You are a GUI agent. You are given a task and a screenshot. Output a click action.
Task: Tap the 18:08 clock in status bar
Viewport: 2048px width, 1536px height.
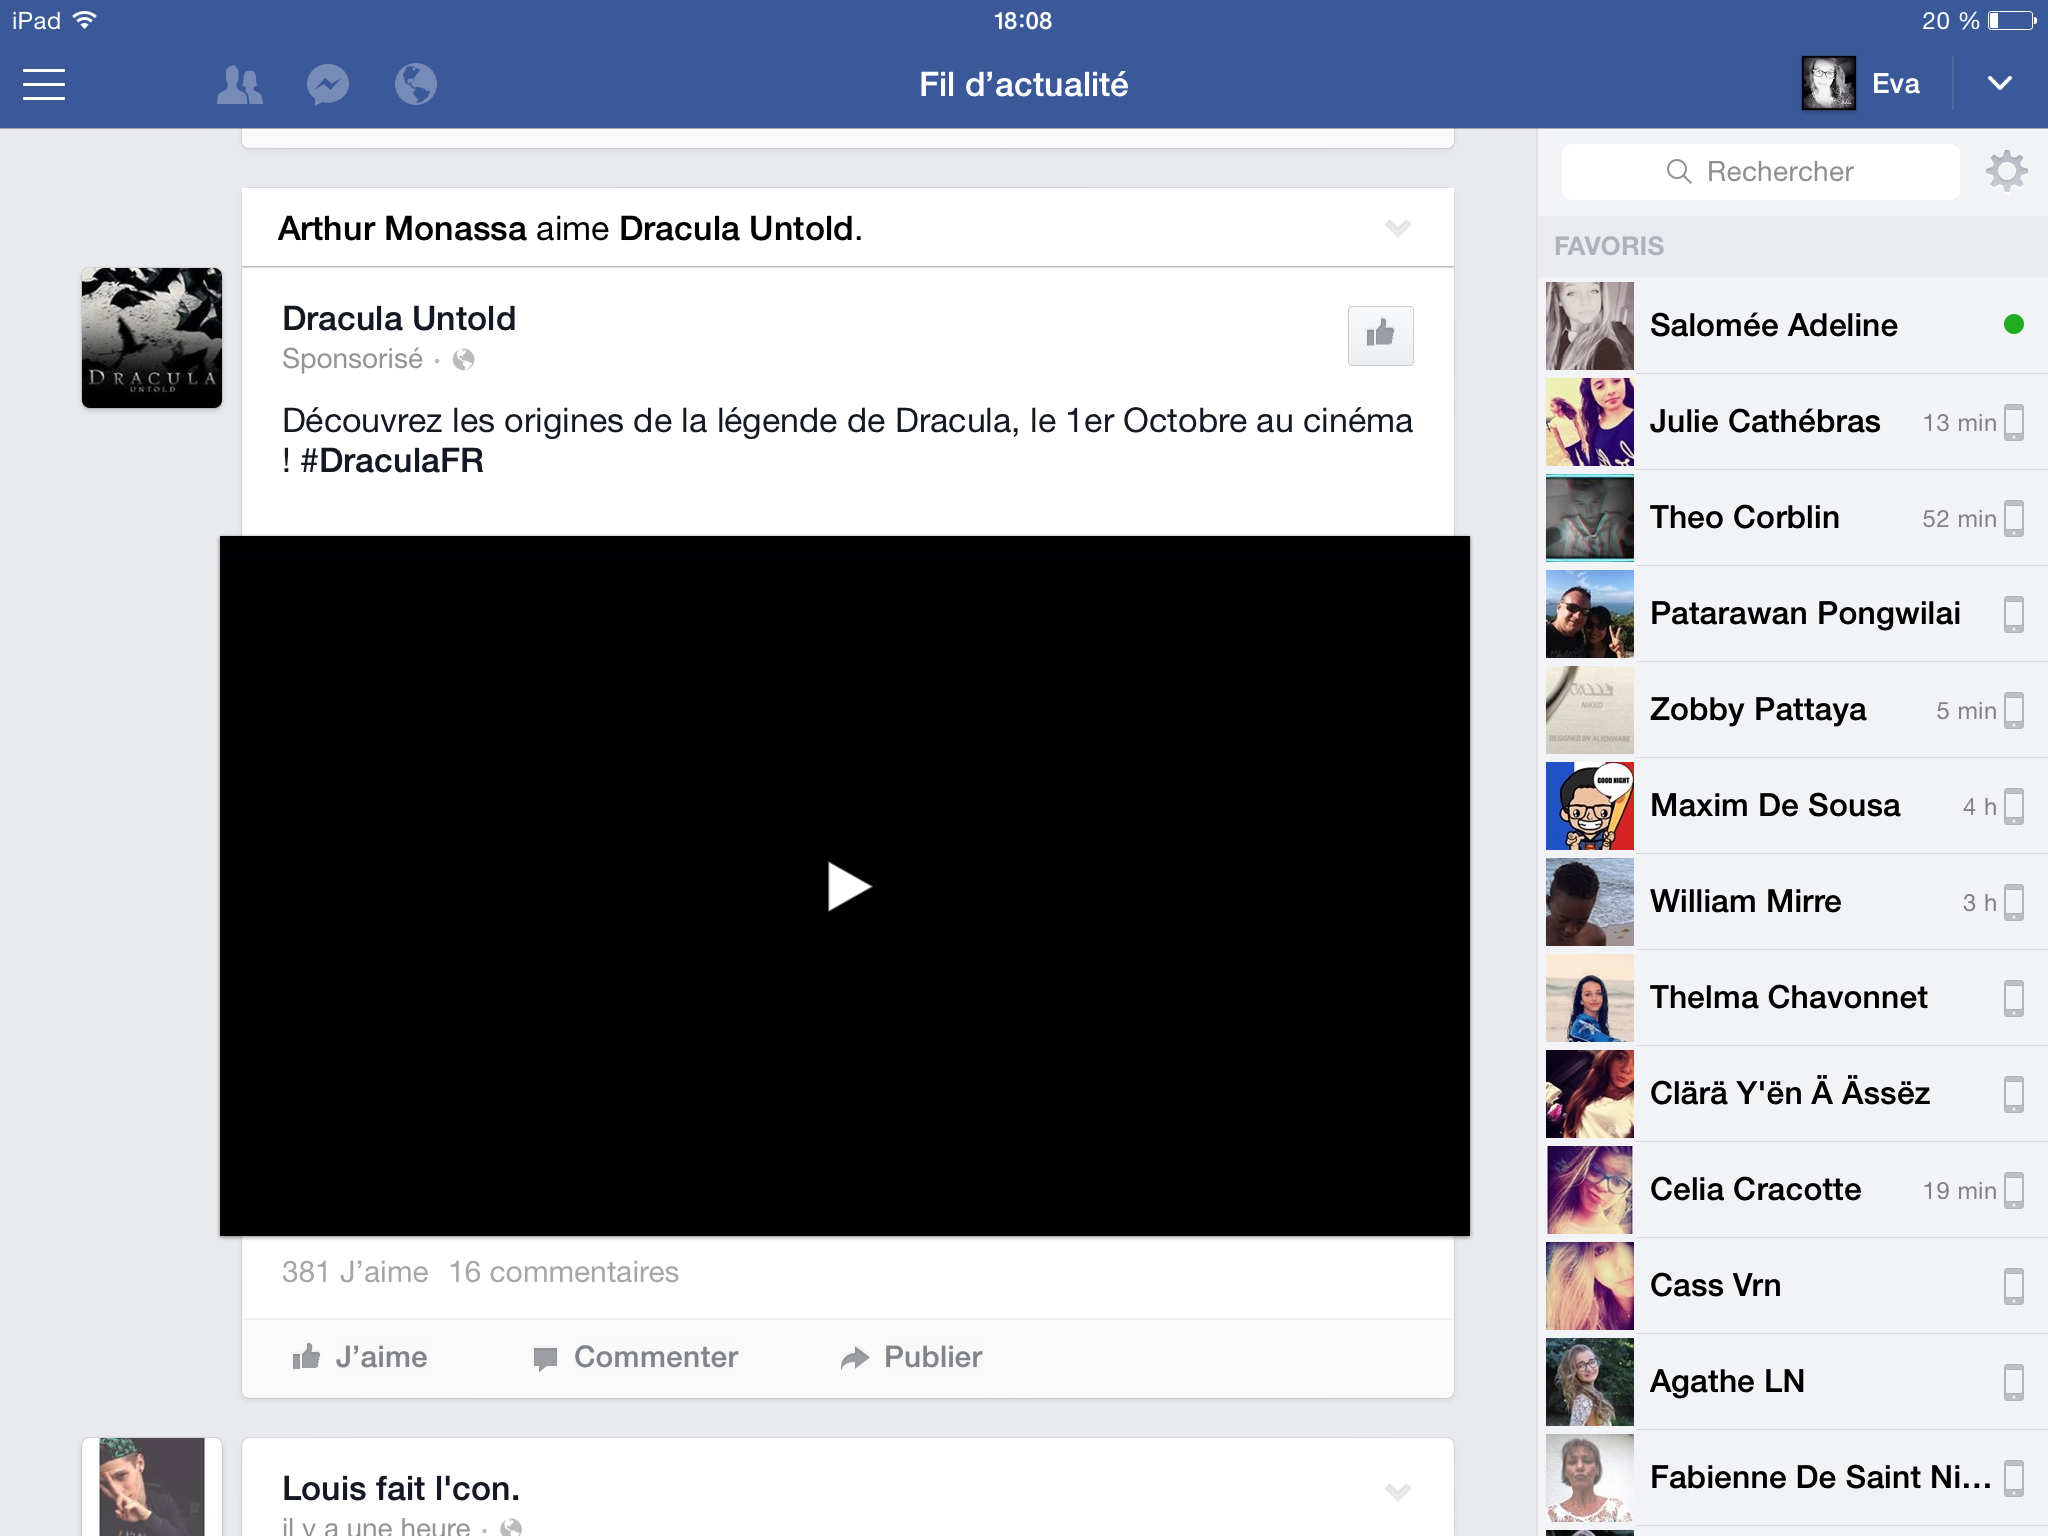1023,21
